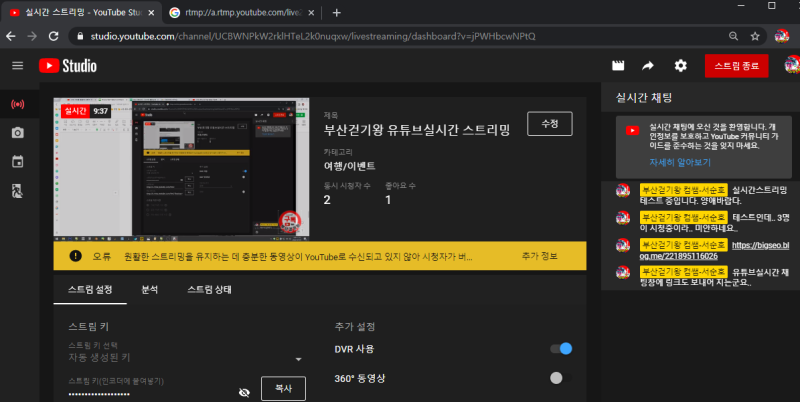Viewport: 800px width, 402px height.
Task: Click the 동시 시청자 수 value 2
Action: pyautogui.click(x=327, y=200)
